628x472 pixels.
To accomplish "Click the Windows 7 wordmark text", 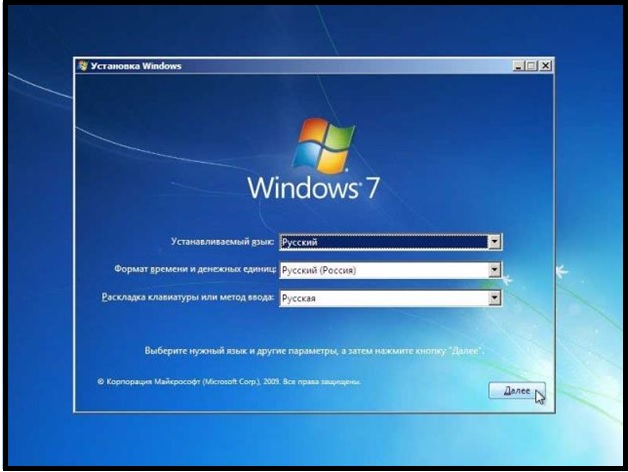I will point(313,188).
